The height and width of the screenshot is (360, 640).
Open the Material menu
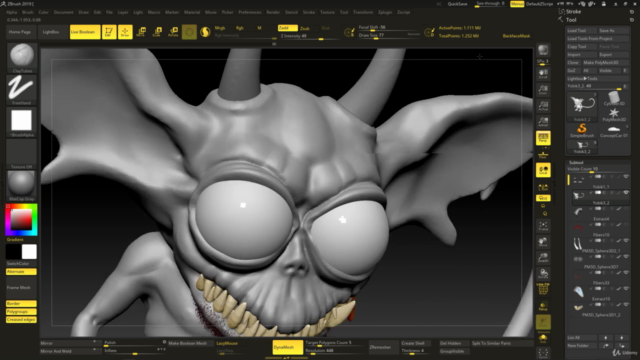pyautogui.click(x=192, y=12)
